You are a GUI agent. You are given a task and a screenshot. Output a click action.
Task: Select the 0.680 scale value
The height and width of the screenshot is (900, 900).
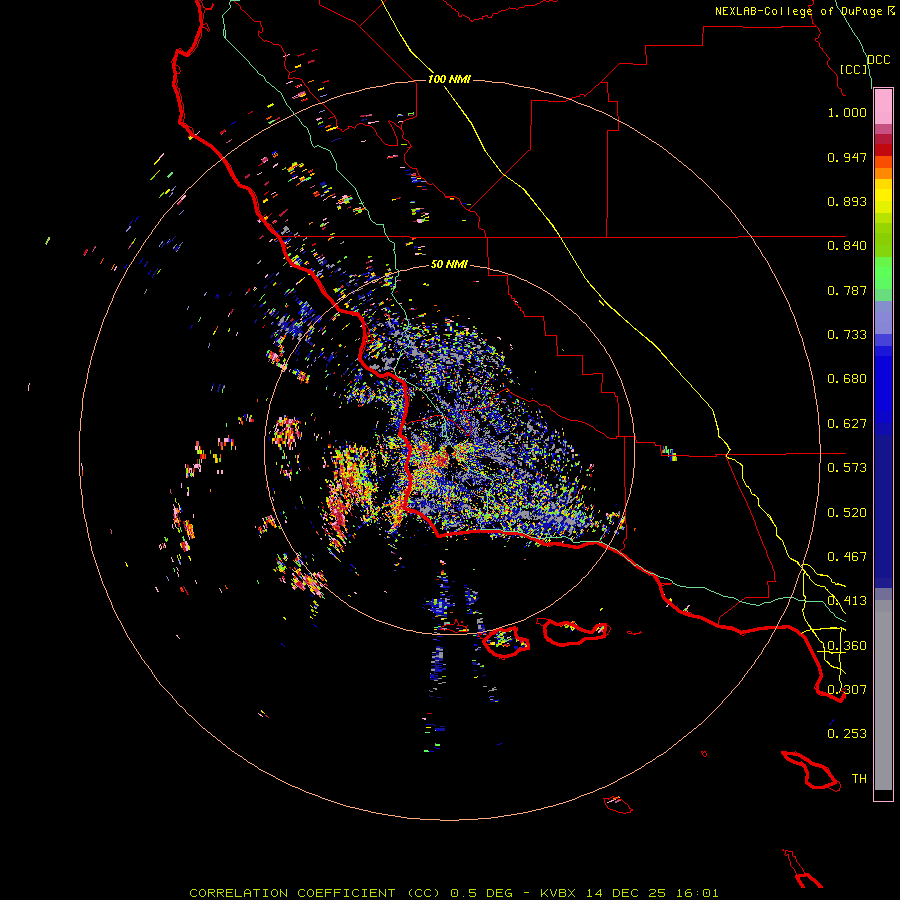pos(847,379)
